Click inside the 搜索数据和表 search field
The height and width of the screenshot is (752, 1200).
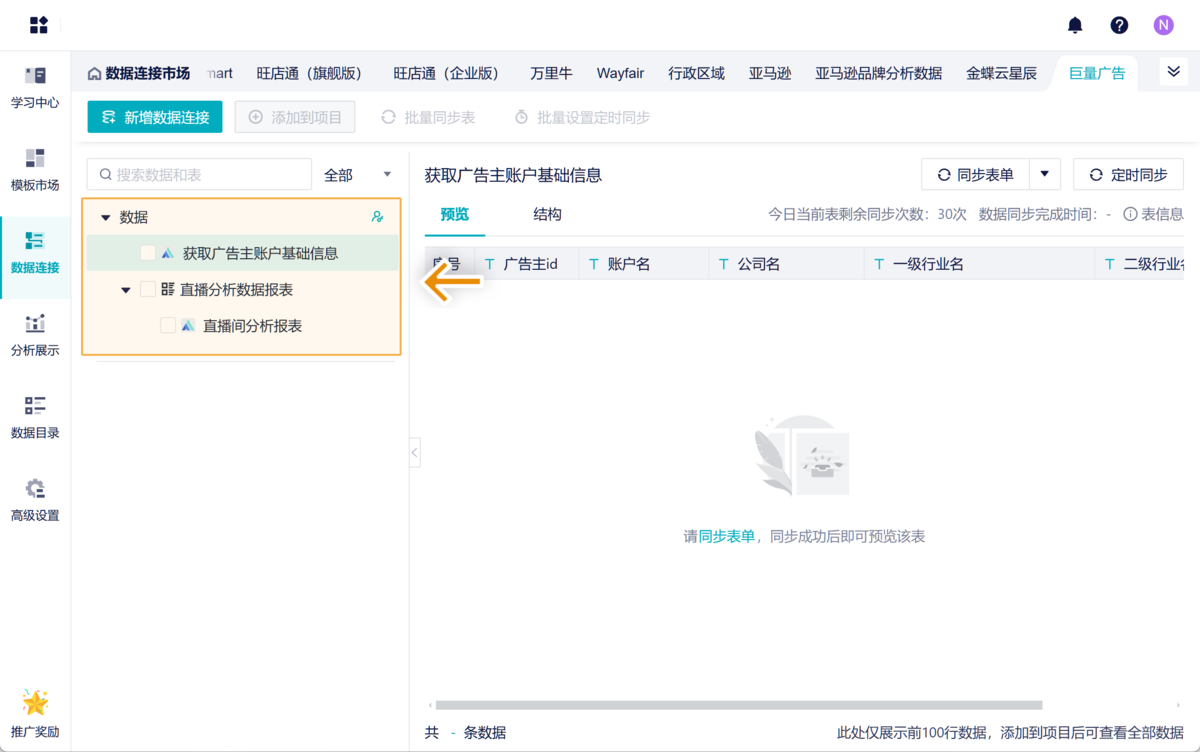pyautogui.click(x=200, y=174)
